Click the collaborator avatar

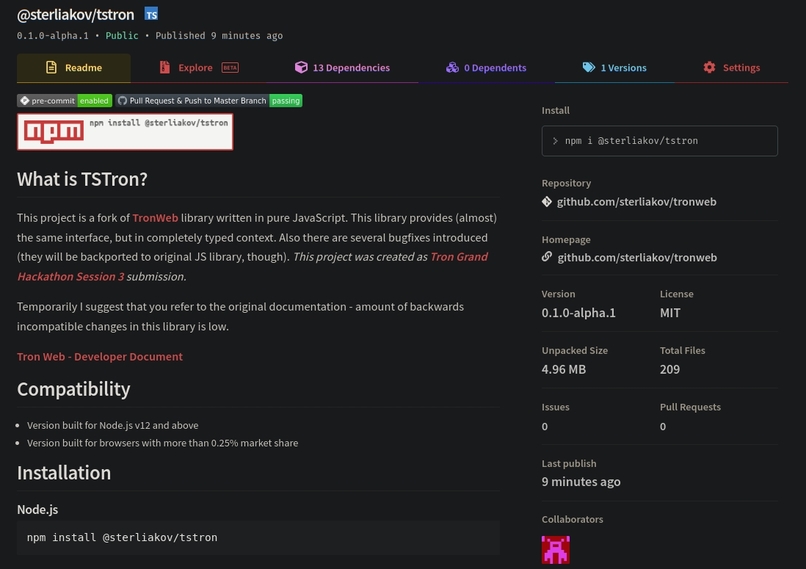(x=556, y=550)
